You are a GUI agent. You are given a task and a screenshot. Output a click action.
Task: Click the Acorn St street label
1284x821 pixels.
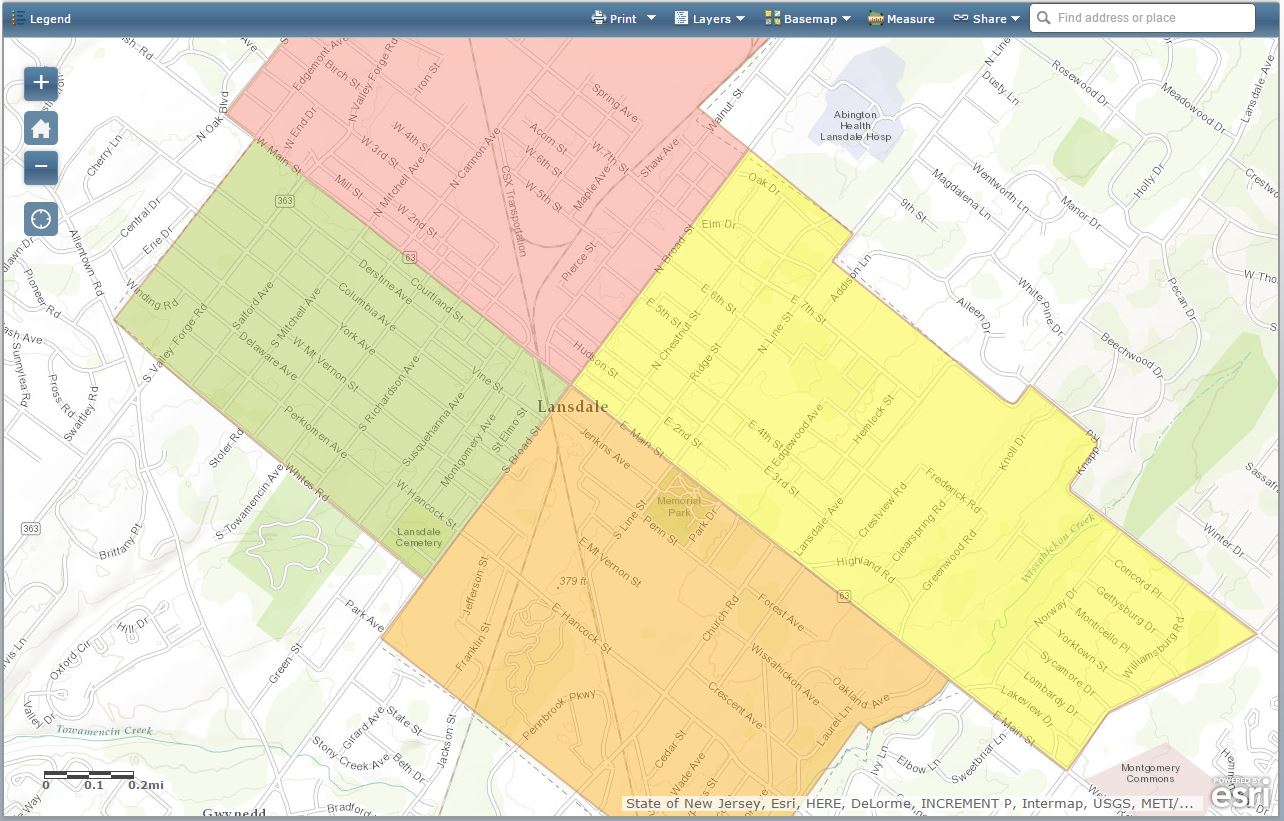[548, 140]
